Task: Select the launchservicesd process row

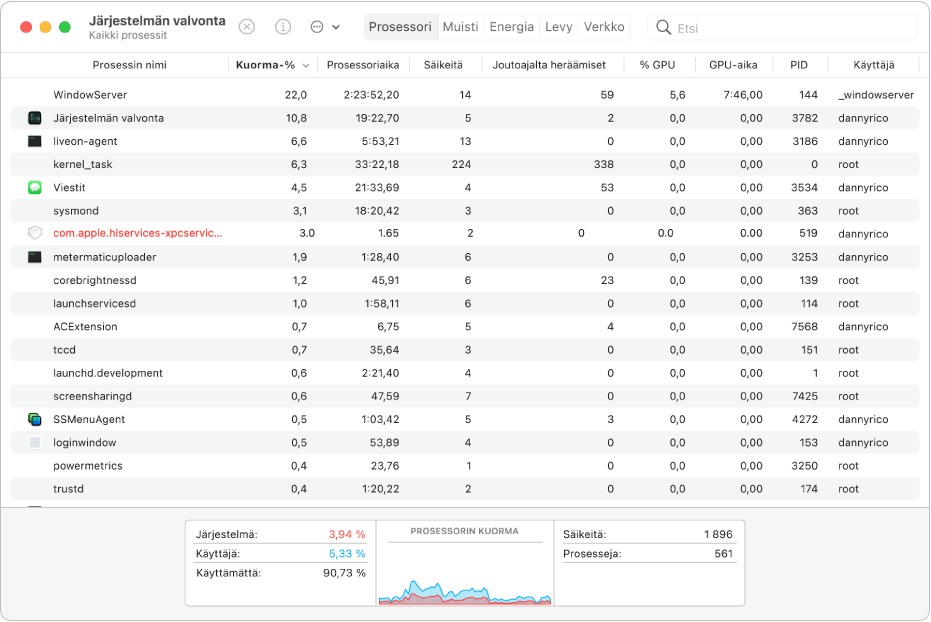Action: point(465,303)
